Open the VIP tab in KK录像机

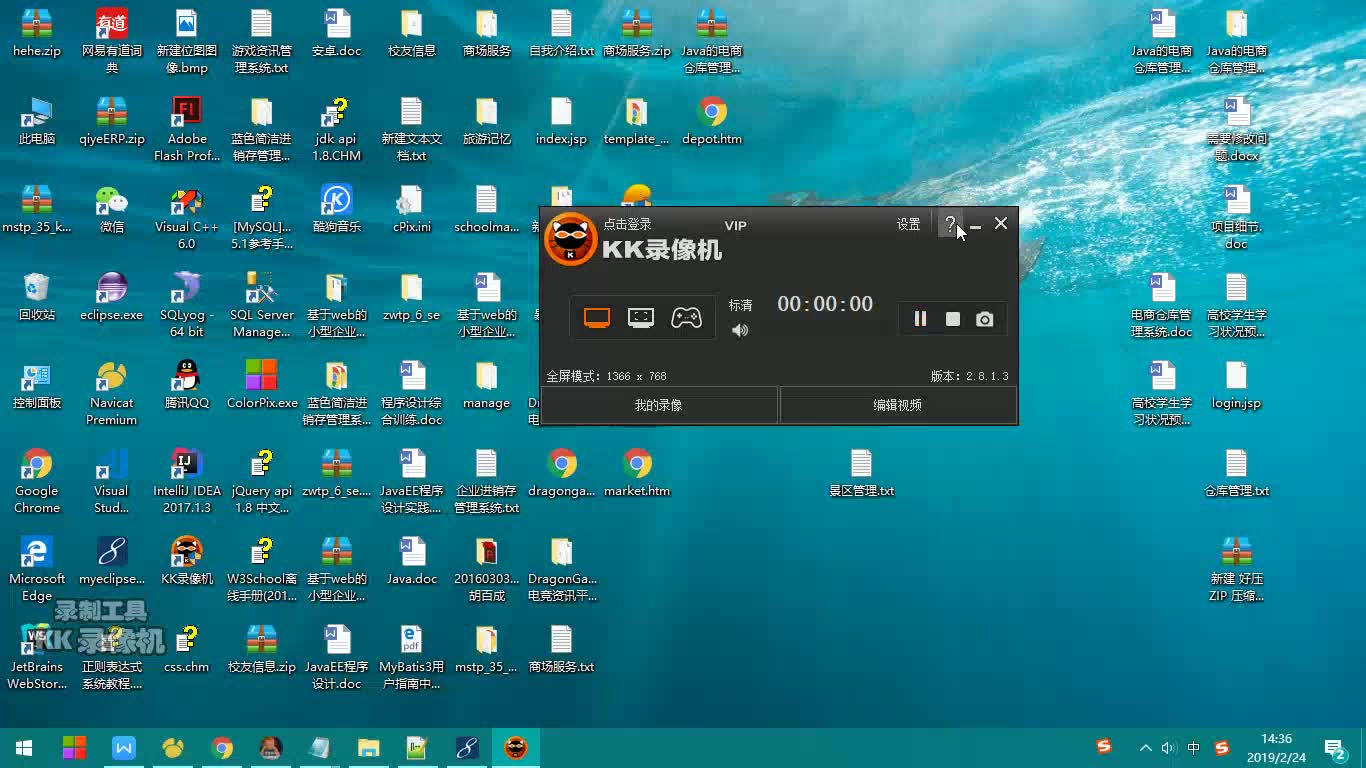(x=735, y=225)
